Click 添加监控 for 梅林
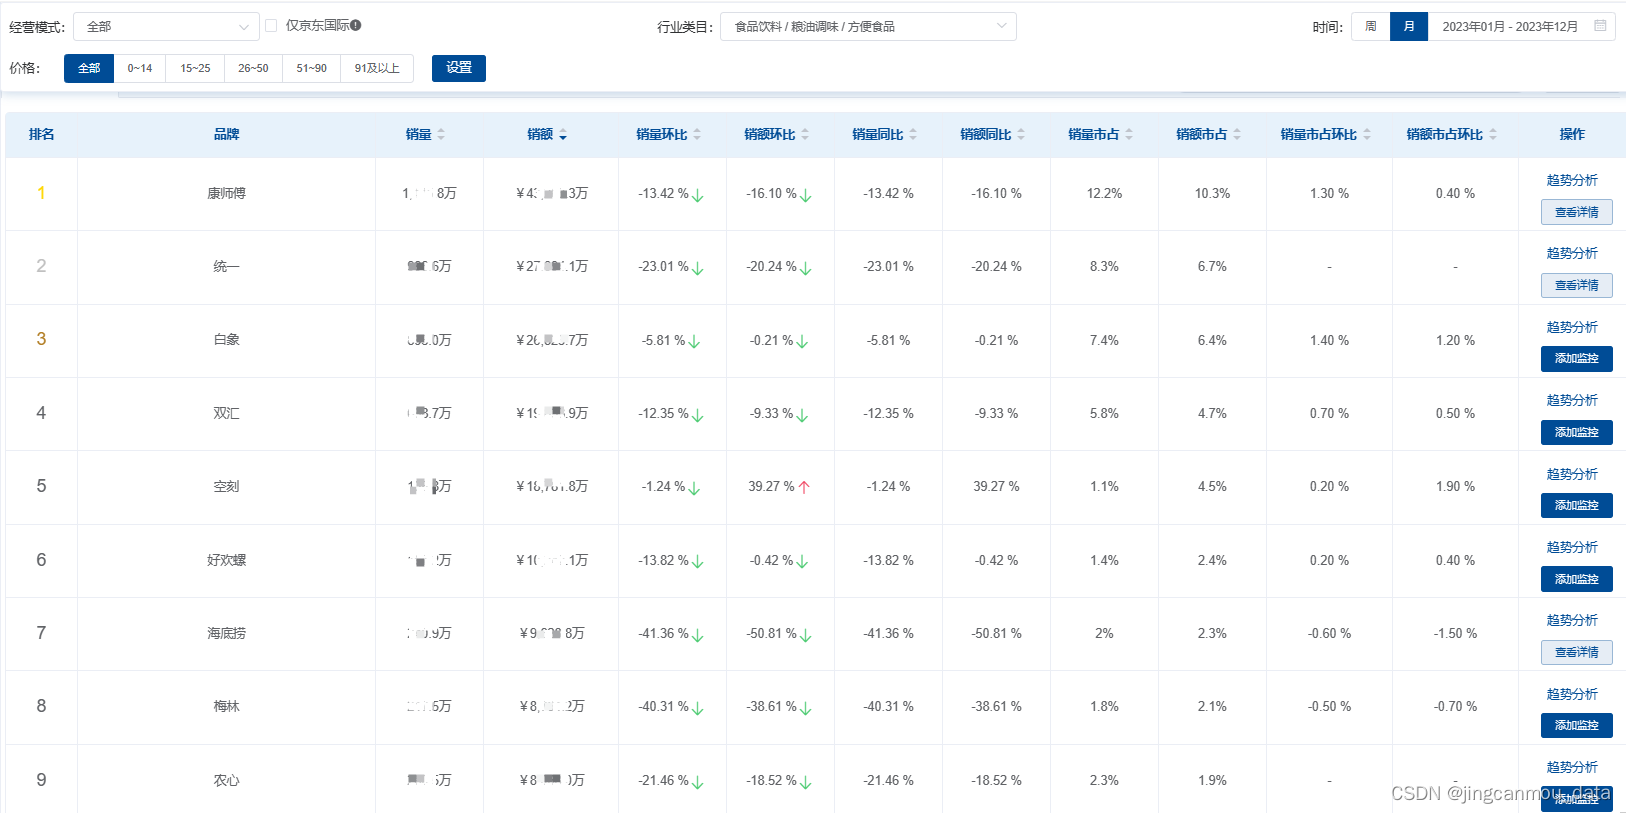Viewport: 1626px width, 813px height. pyautogui.click(x=1577, y=725)
